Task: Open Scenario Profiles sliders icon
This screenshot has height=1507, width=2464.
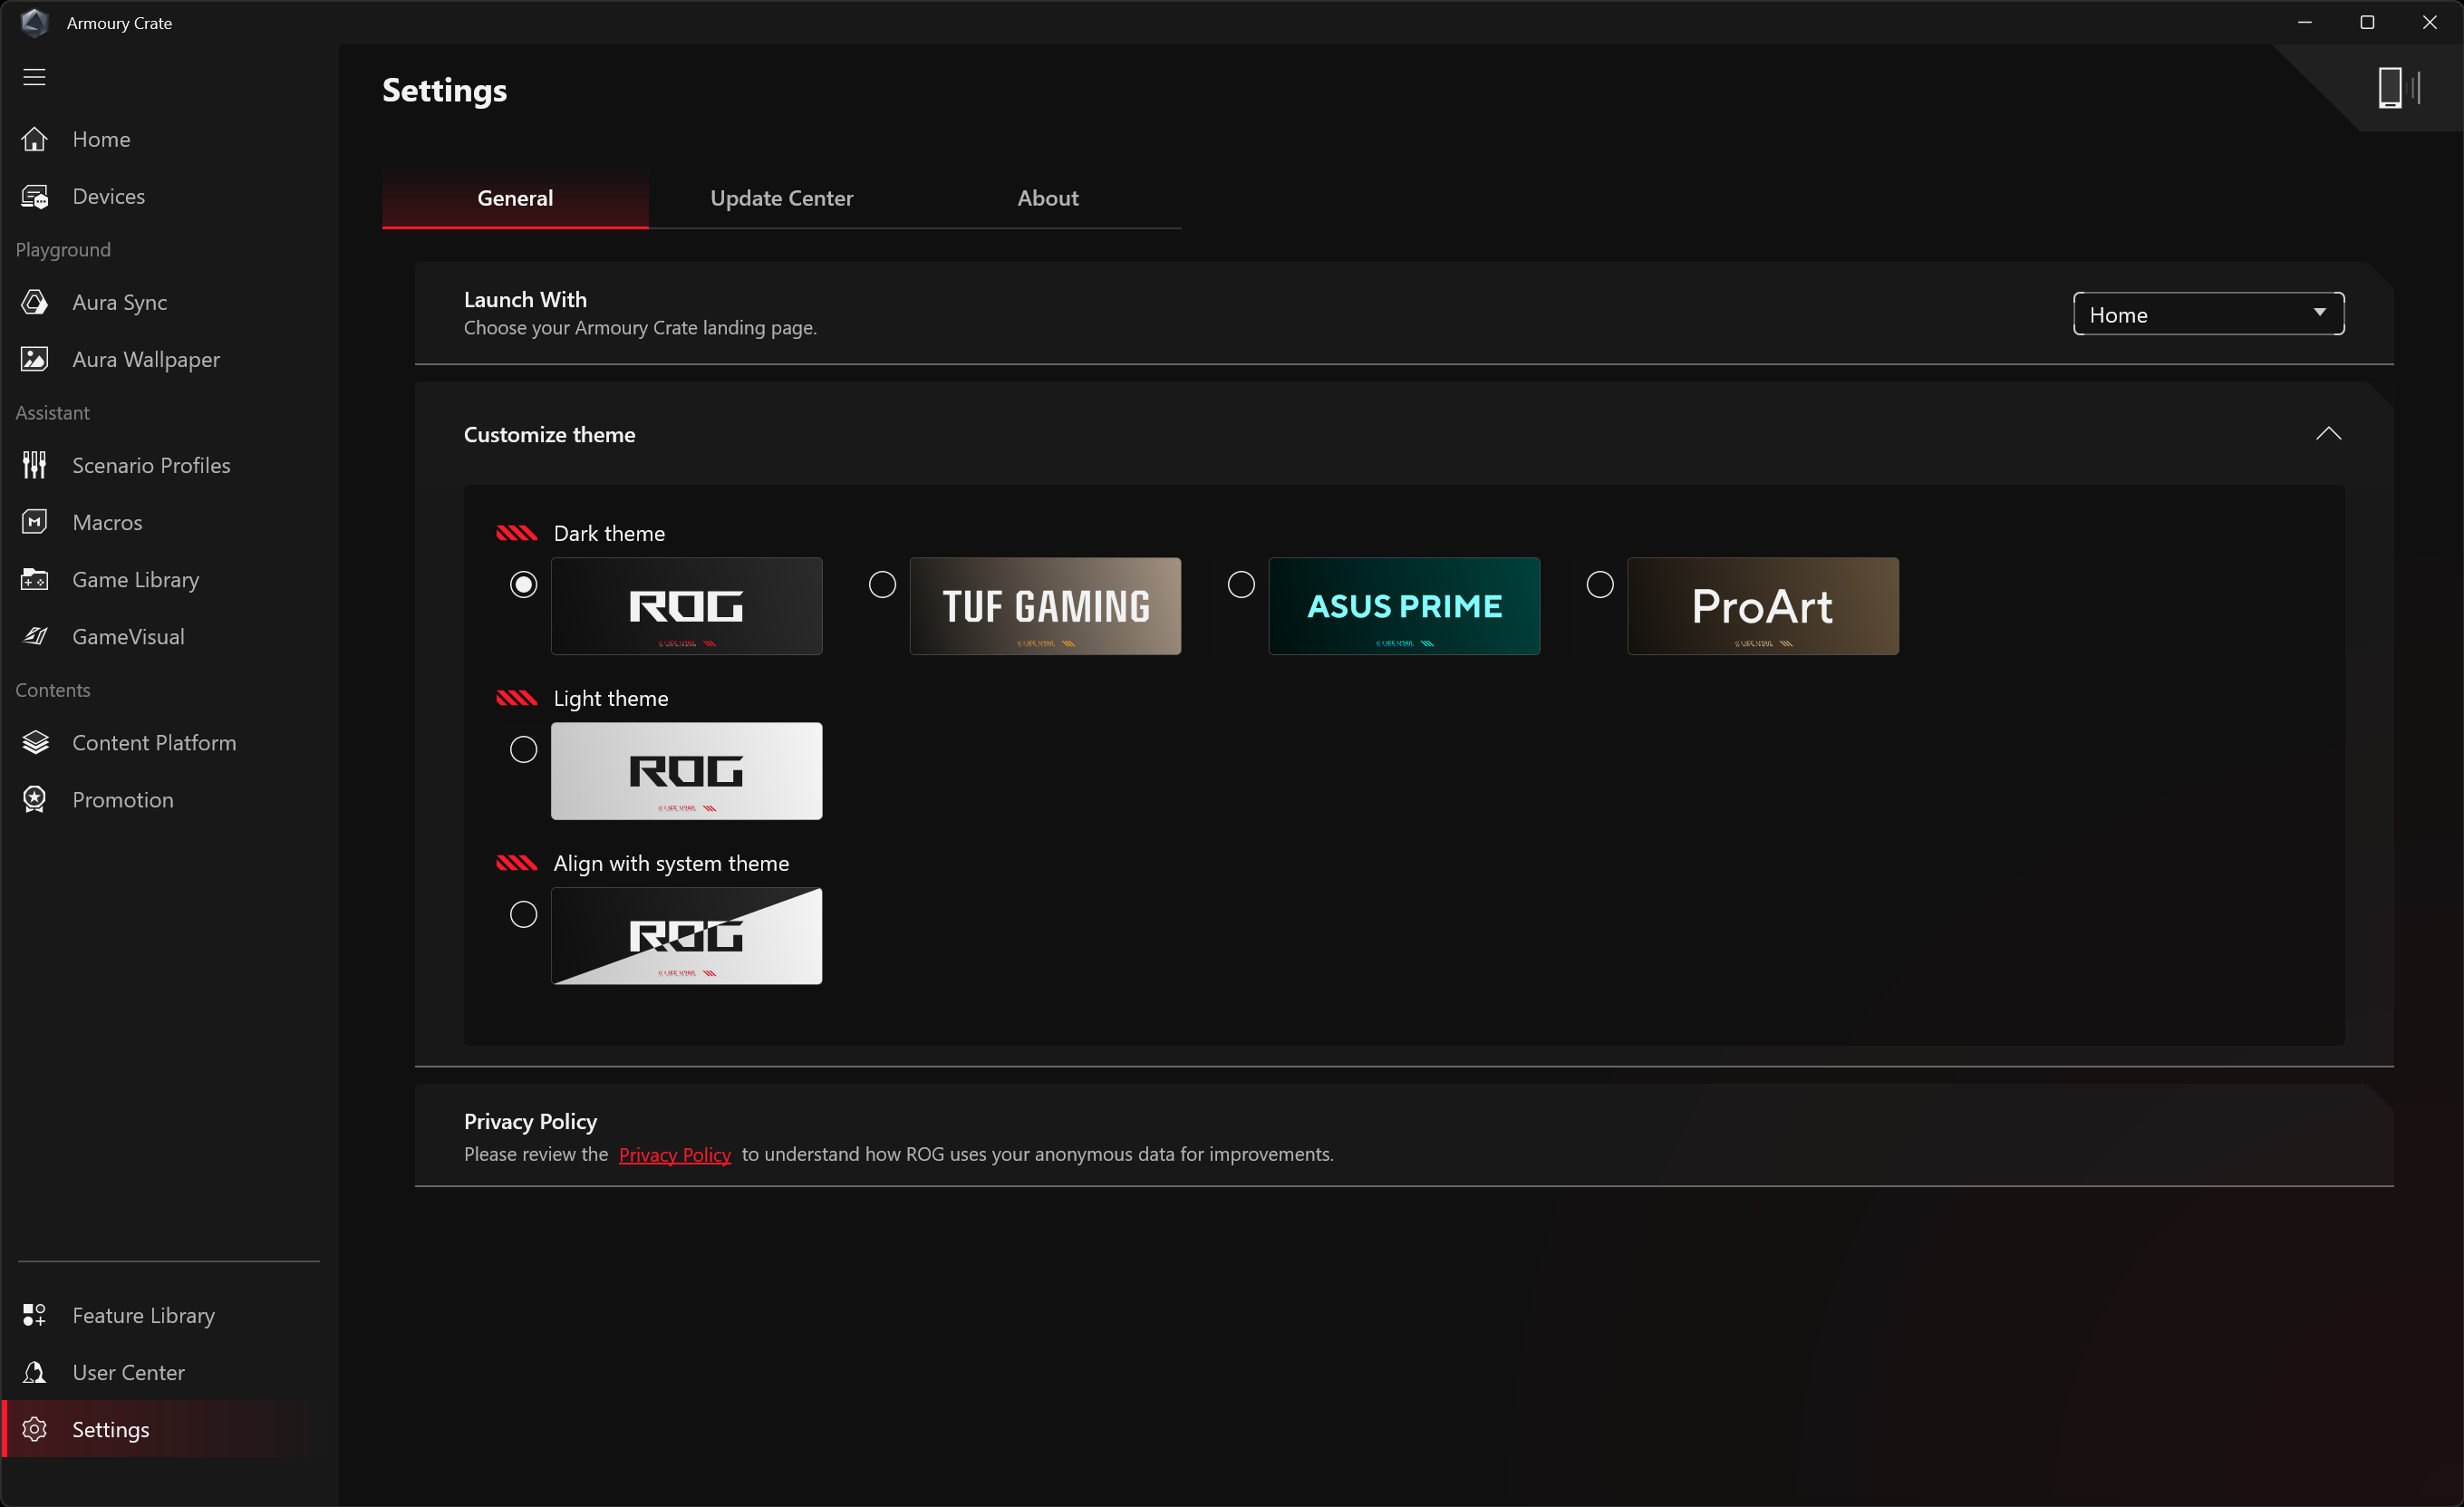Action: coord(35,465)
